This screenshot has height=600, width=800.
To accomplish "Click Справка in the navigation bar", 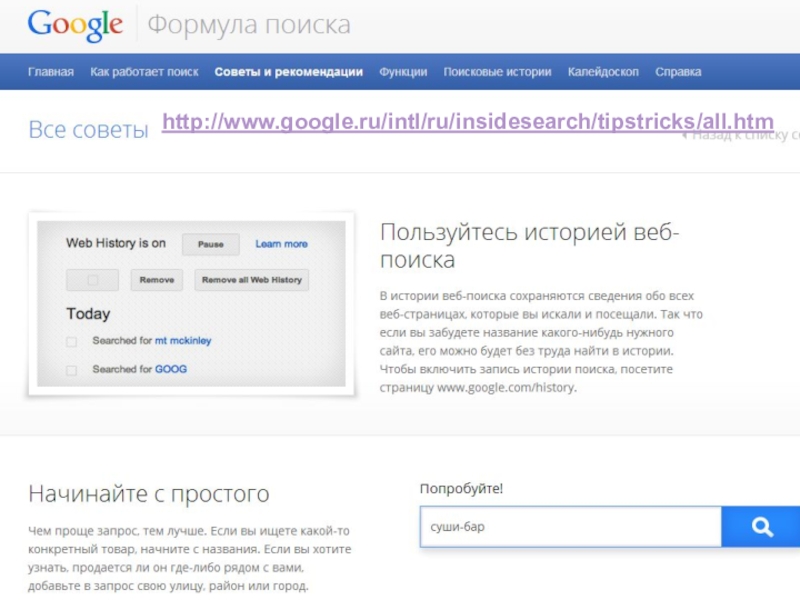I will pos(678,72).
